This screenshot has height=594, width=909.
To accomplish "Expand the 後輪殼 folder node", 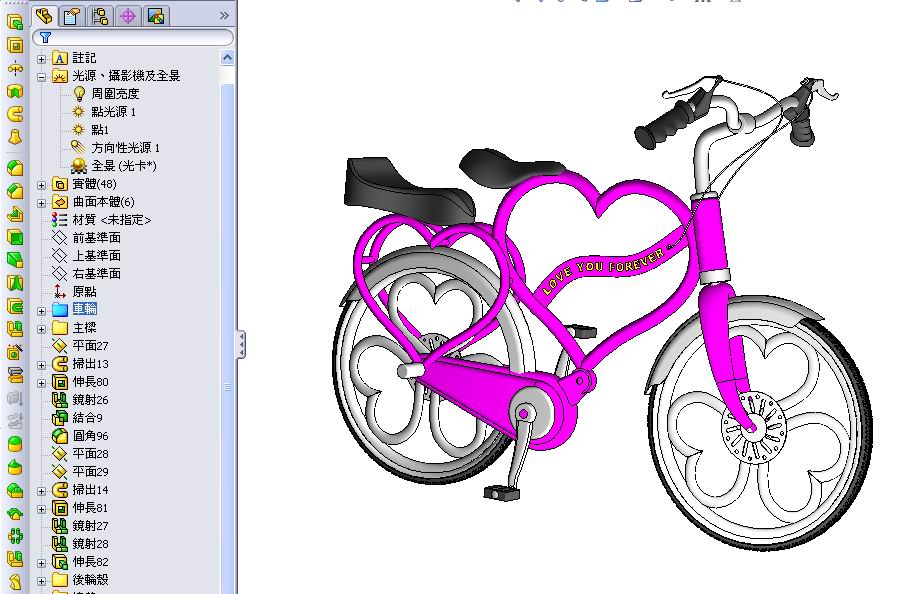I will tap(41, 580).
